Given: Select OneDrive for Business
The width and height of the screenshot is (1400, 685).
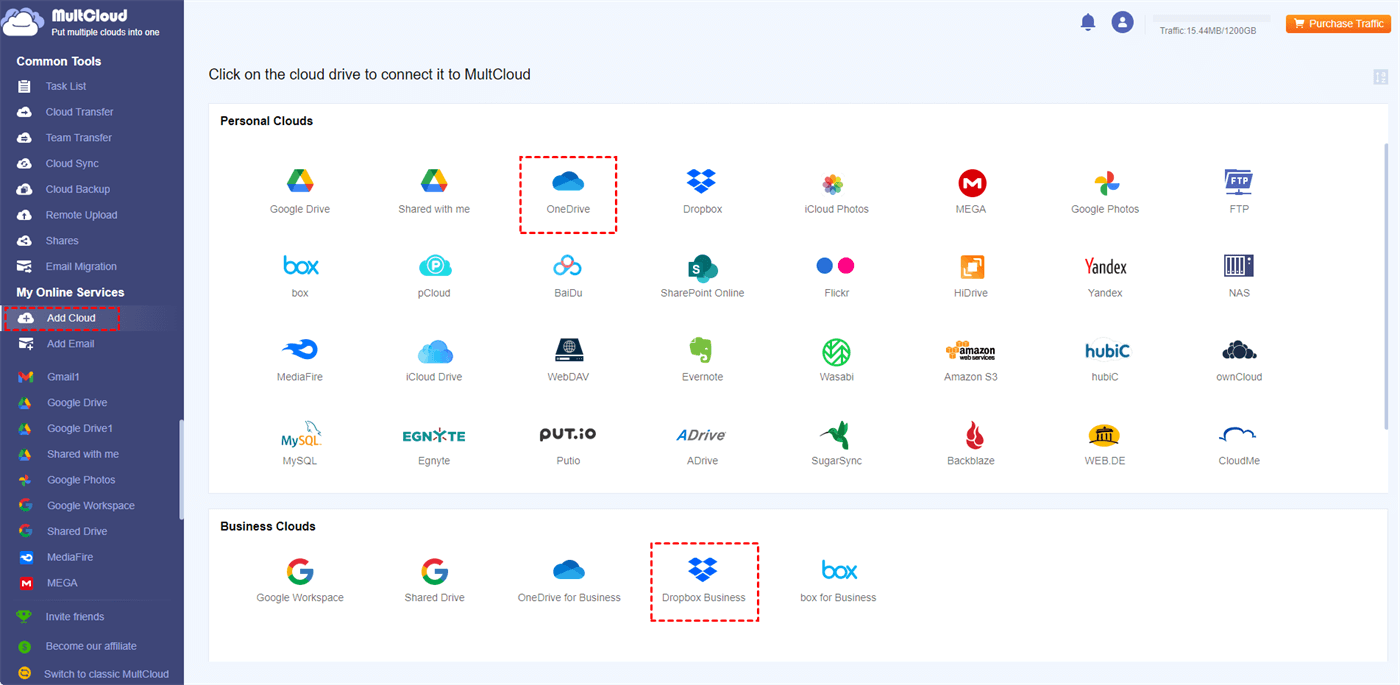Looking at the screenshot, I should 568,580.
